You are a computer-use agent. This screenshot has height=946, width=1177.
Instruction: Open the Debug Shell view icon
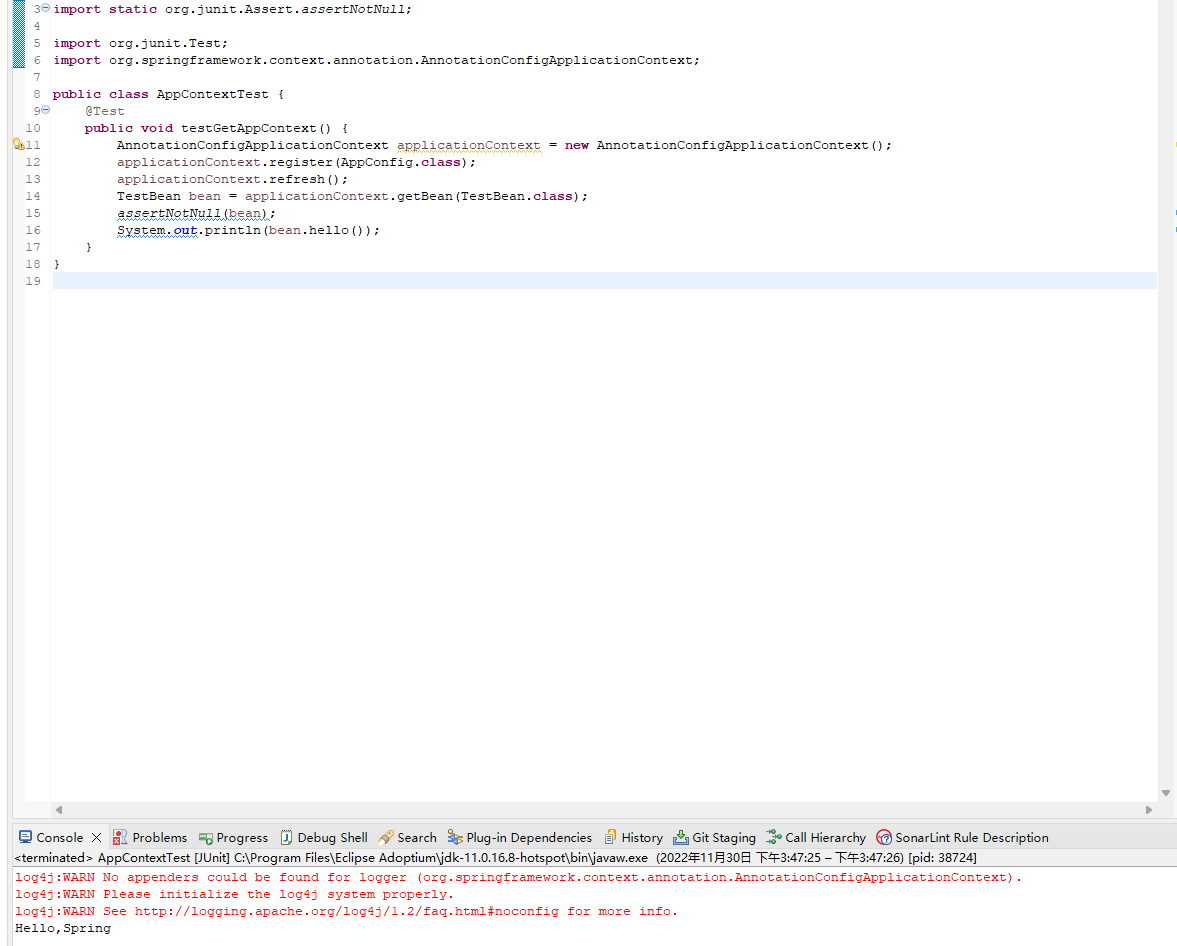click(287, 837)
